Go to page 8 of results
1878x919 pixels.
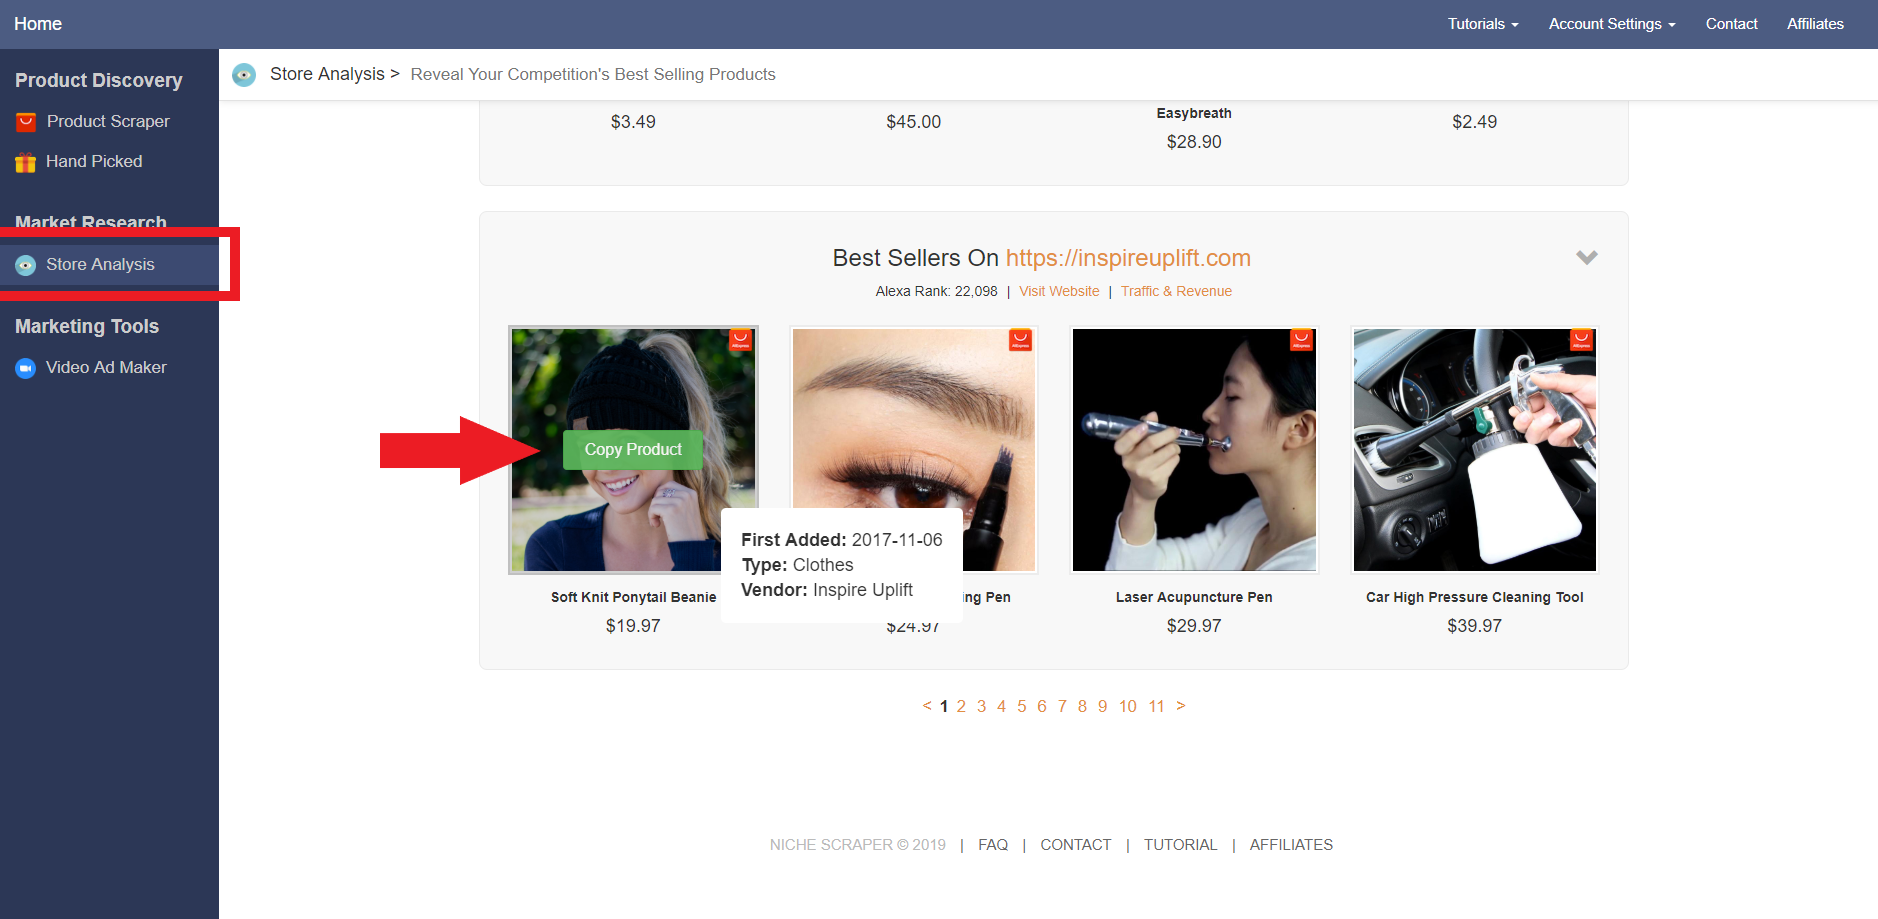(x=1082, y=706)
